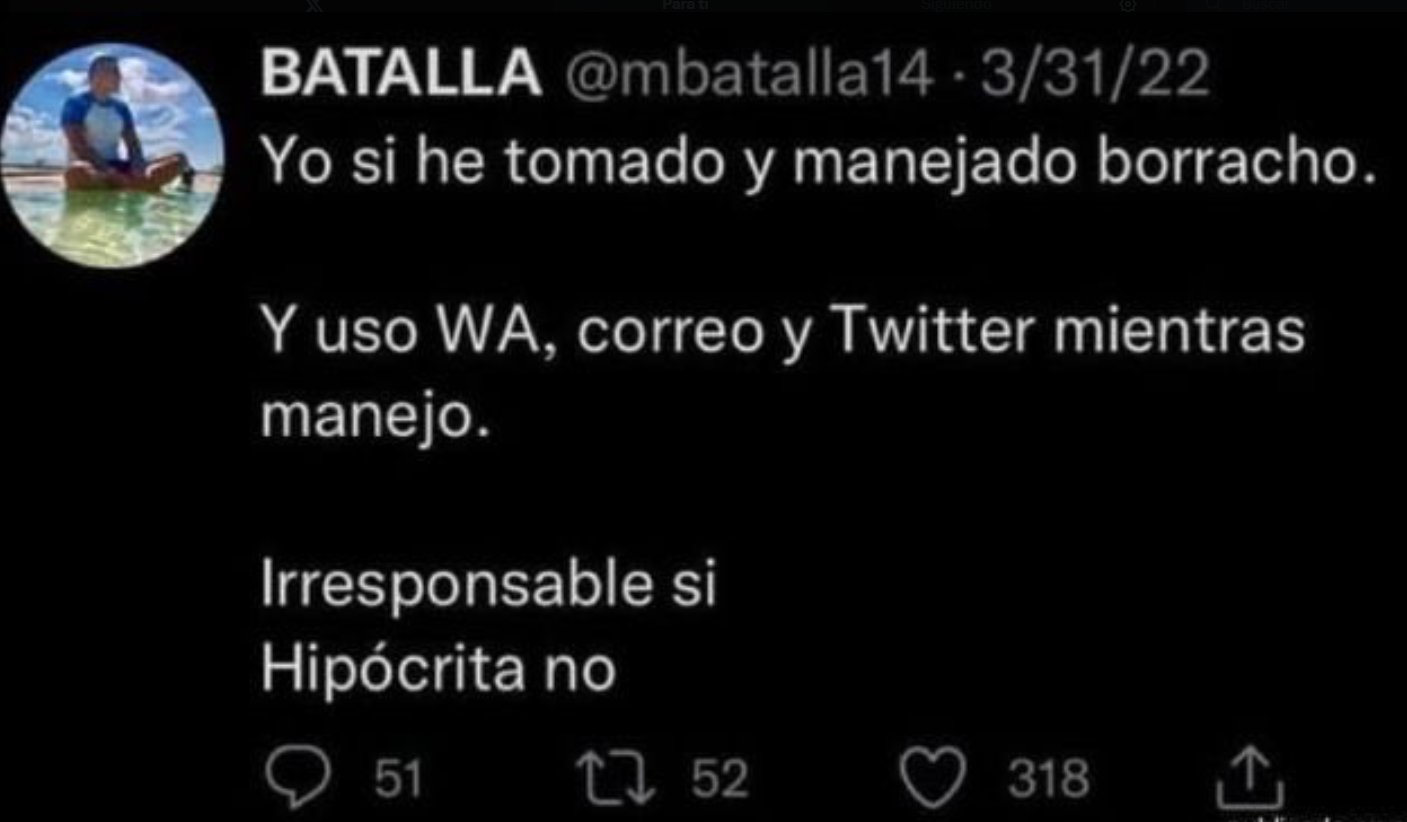Open the @mbatalla14 handle link
1407x822 pixels.
pos(750,73)
